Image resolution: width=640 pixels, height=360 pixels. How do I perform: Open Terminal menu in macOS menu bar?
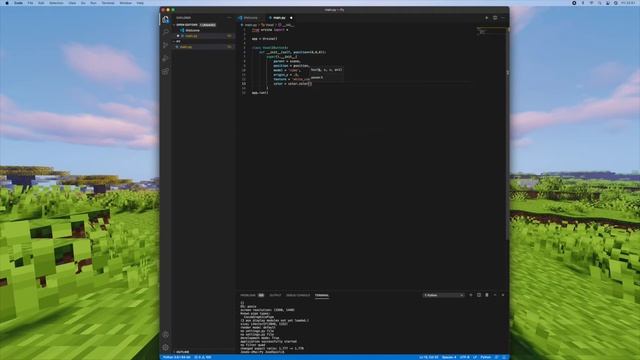click(x=108, y=3)
